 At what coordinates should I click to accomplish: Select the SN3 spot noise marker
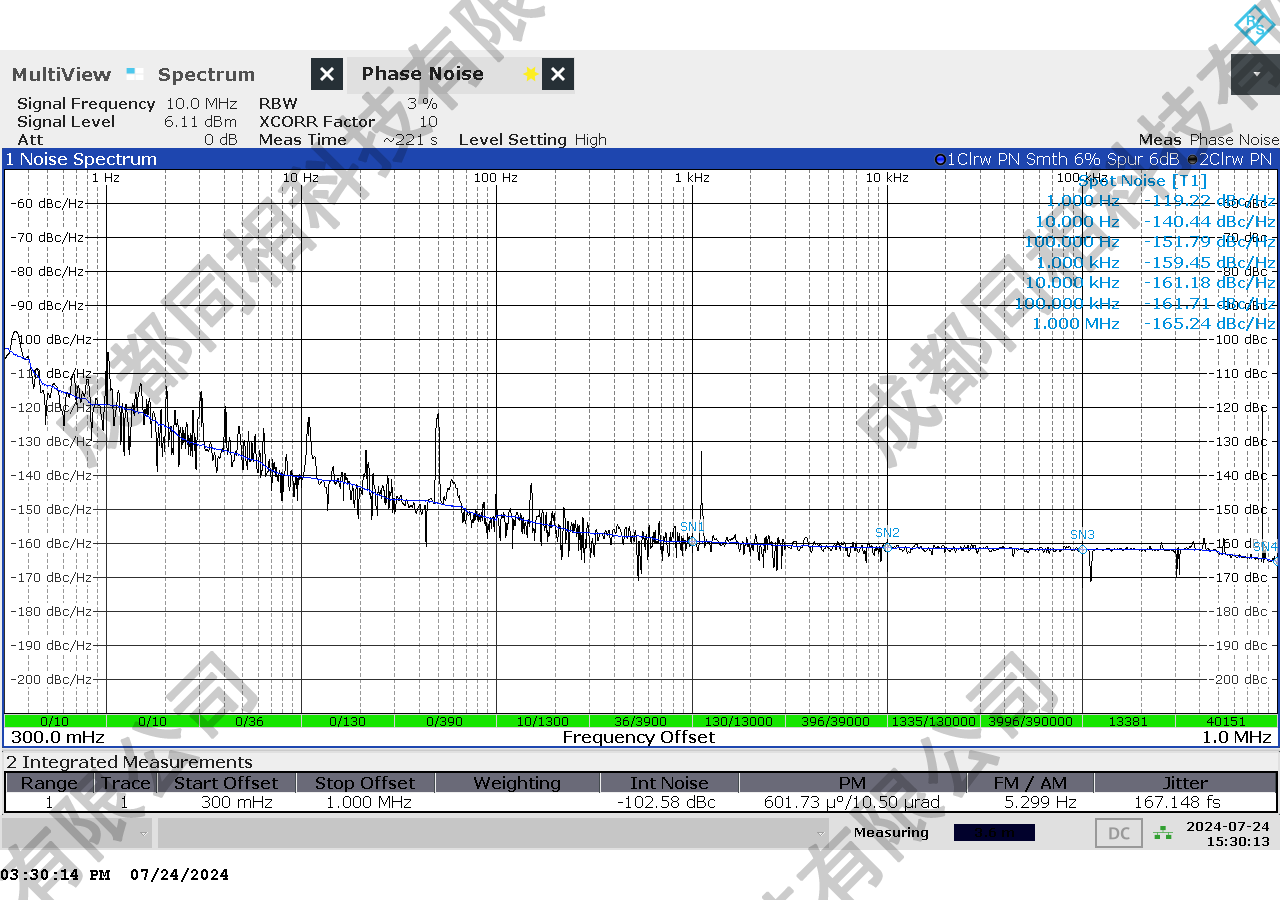pos(1082,549)
